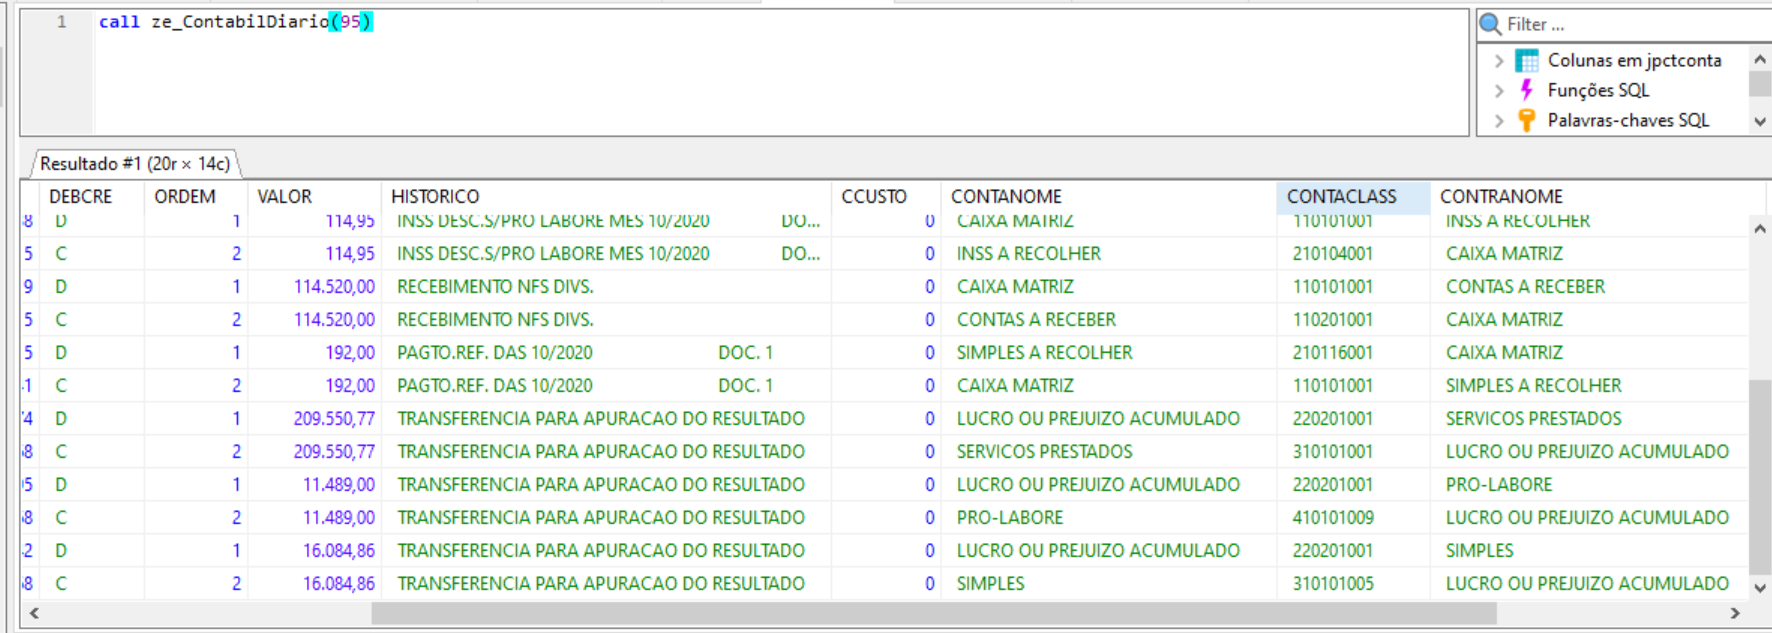Click the Funções SQL lightning icon
The image size is (1772, 633).
point(1527,90)
